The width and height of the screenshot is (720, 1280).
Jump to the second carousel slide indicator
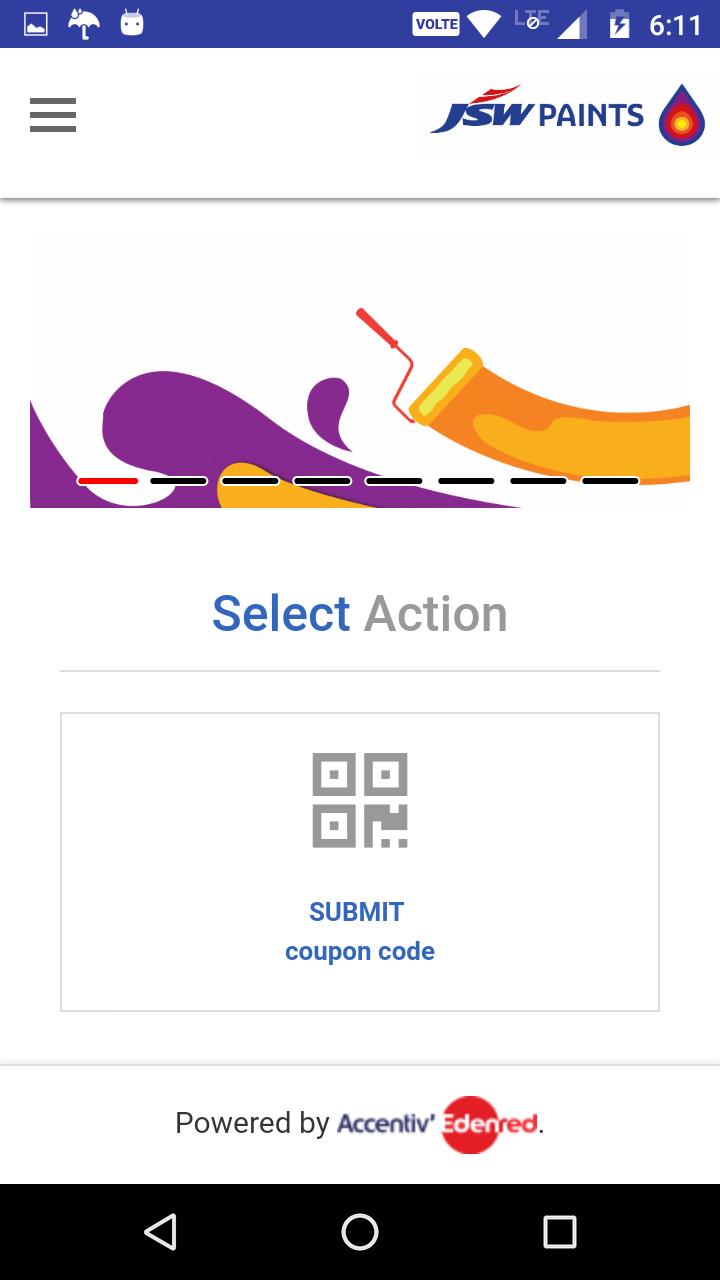179,481
